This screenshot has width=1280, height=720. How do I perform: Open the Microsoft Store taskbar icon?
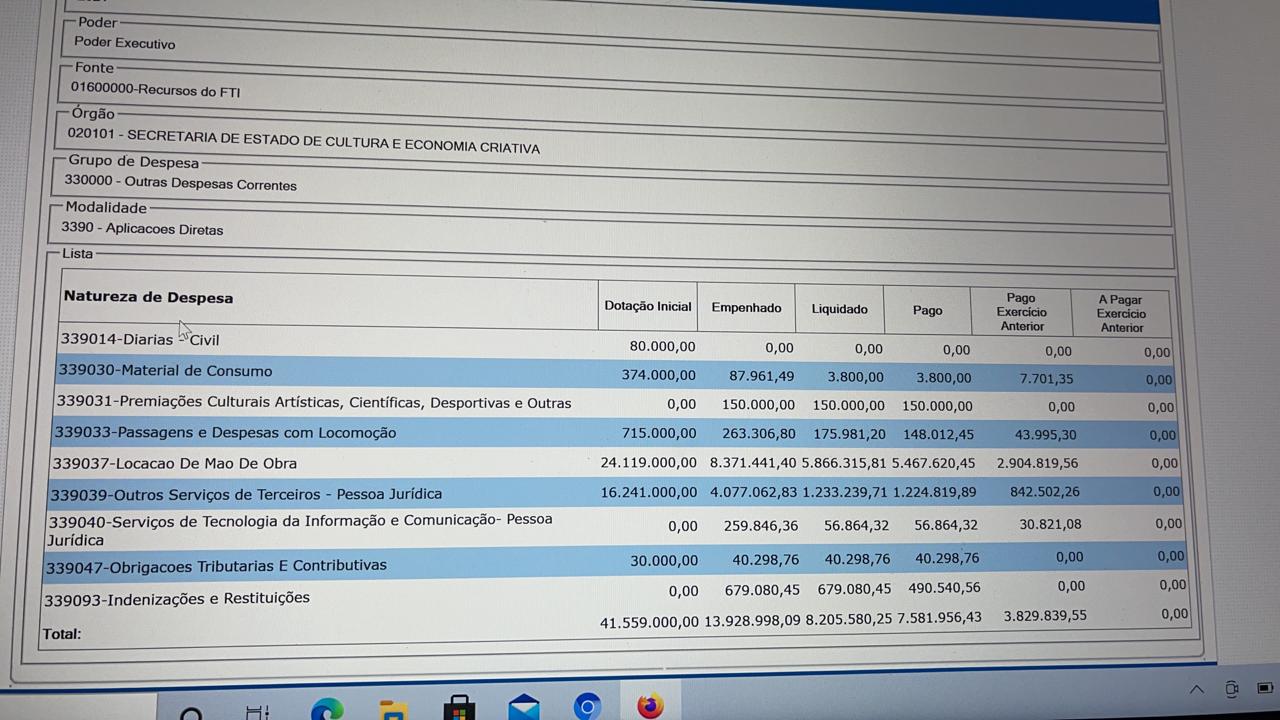459,709
